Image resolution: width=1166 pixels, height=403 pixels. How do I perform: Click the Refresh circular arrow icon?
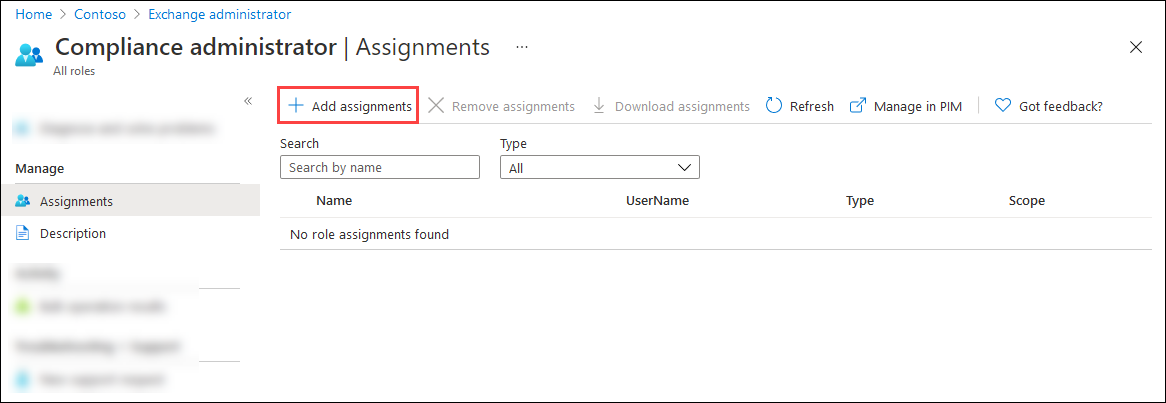[774, 106]
